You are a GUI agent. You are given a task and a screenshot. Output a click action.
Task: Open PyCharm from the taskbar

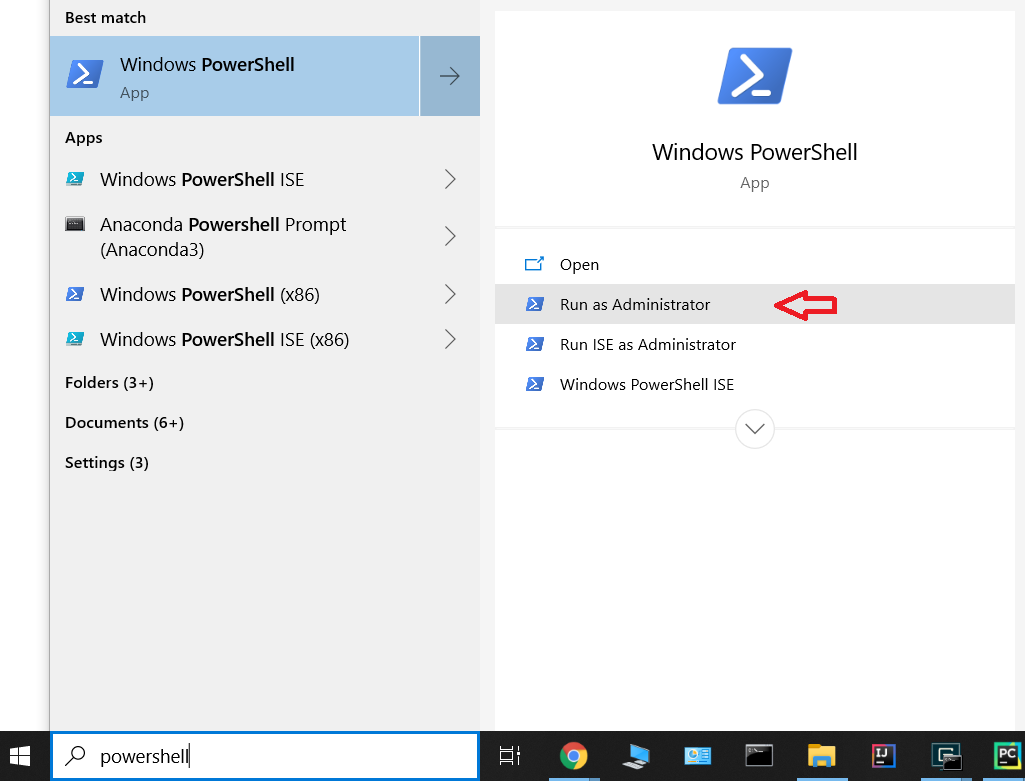(x=1007, y=756)
